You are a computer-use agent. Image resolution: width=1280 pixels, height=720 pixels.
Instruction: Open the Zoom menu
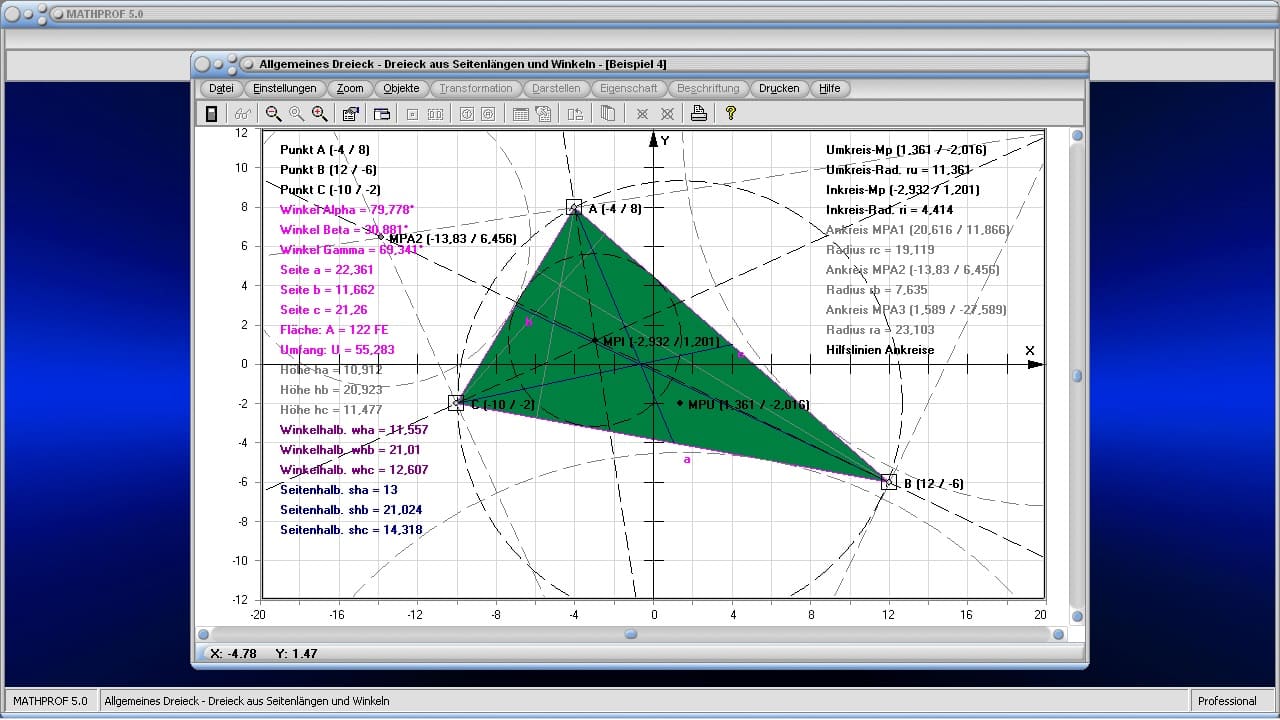click(350, 88)
